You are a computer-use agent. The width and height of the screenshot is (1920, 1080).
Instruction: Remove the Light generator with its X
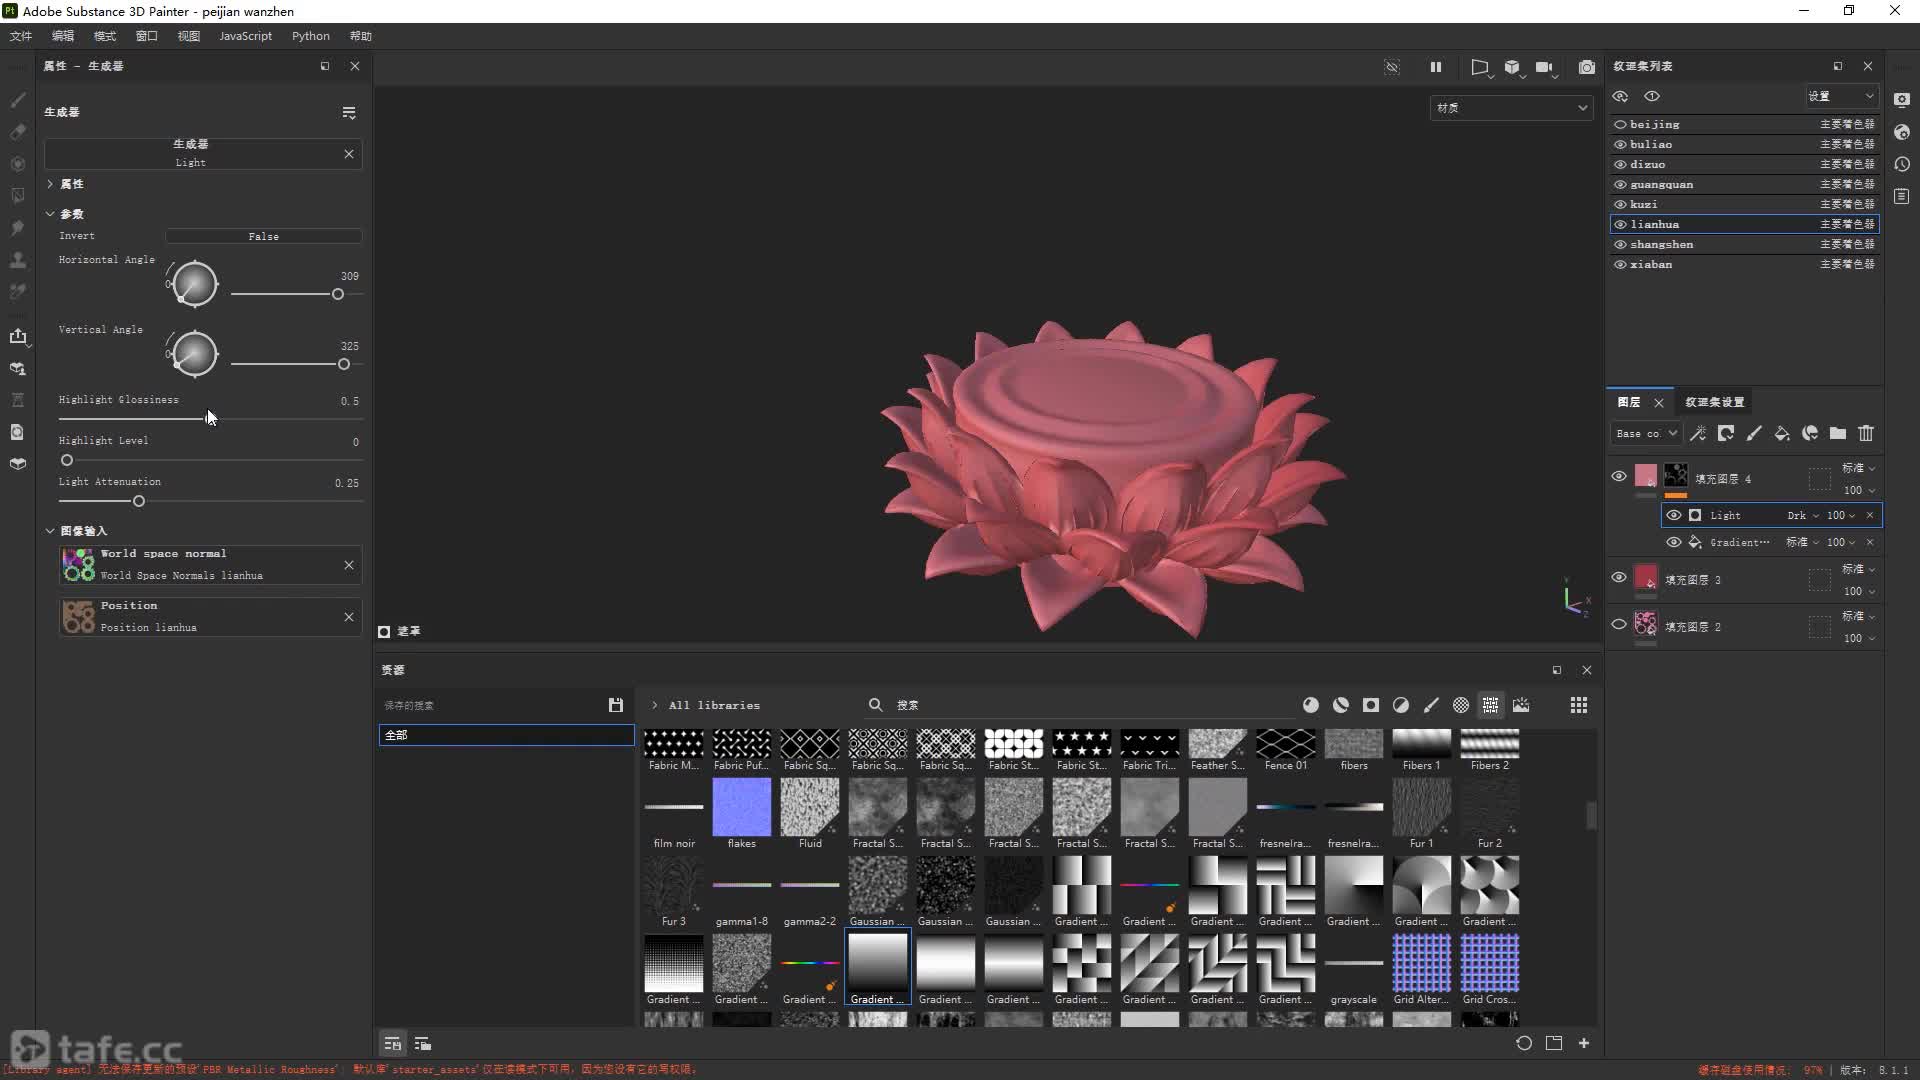[x=349, y=154]
